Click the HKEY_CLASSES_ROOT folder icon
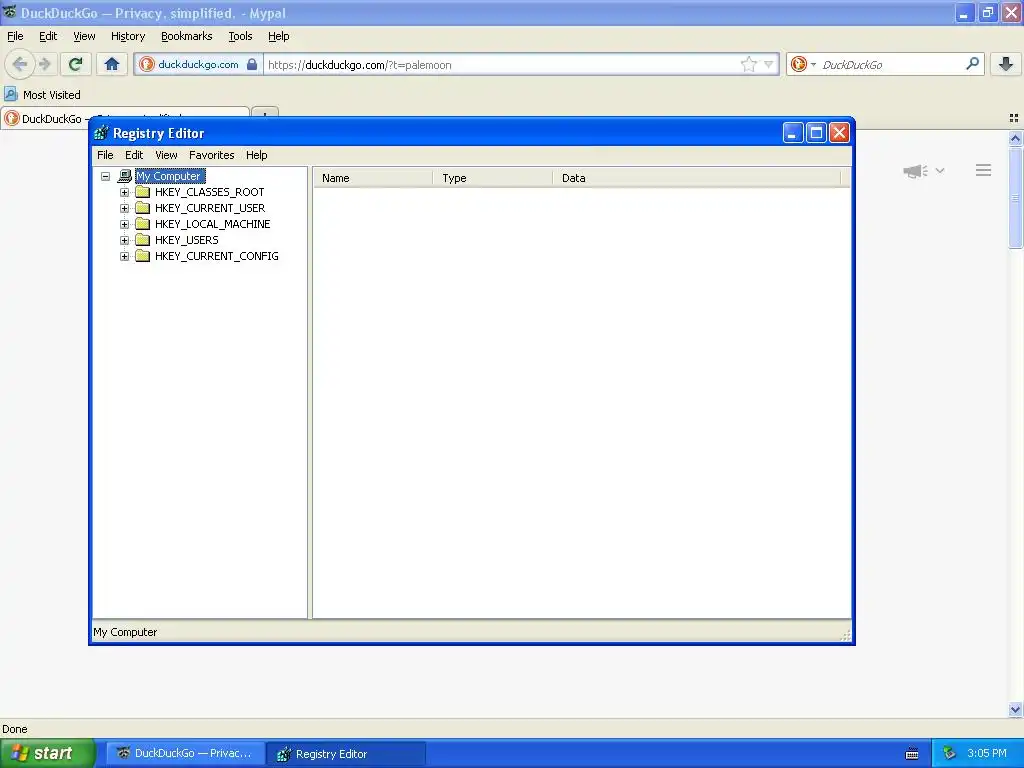Viewport: 1024px width, 768px height. [142, 192]
